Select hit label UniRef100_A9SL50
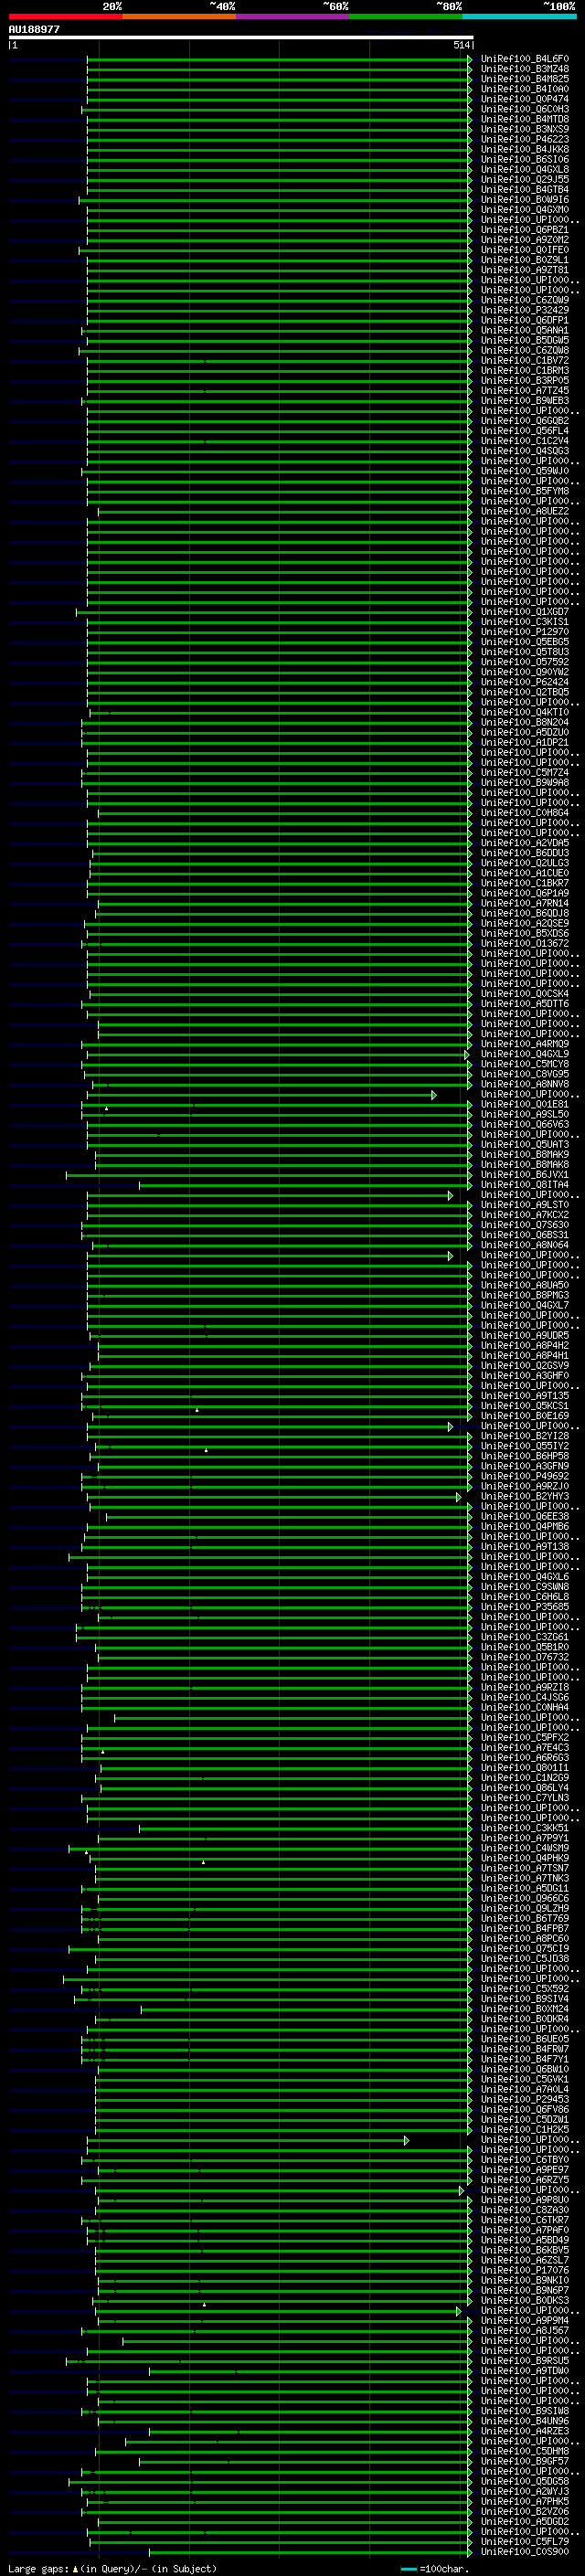 524,1114
